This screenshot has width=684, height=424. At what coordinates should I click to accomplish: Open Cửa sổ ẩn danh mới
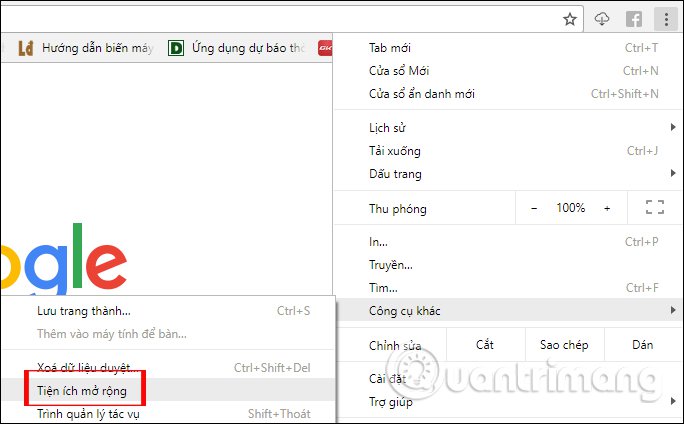click(508, 94)
